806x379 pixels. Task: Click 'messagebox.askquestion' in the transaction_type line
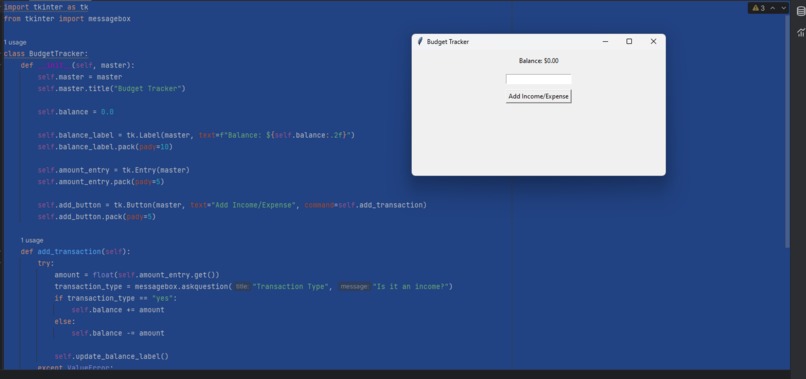(181, 286)
